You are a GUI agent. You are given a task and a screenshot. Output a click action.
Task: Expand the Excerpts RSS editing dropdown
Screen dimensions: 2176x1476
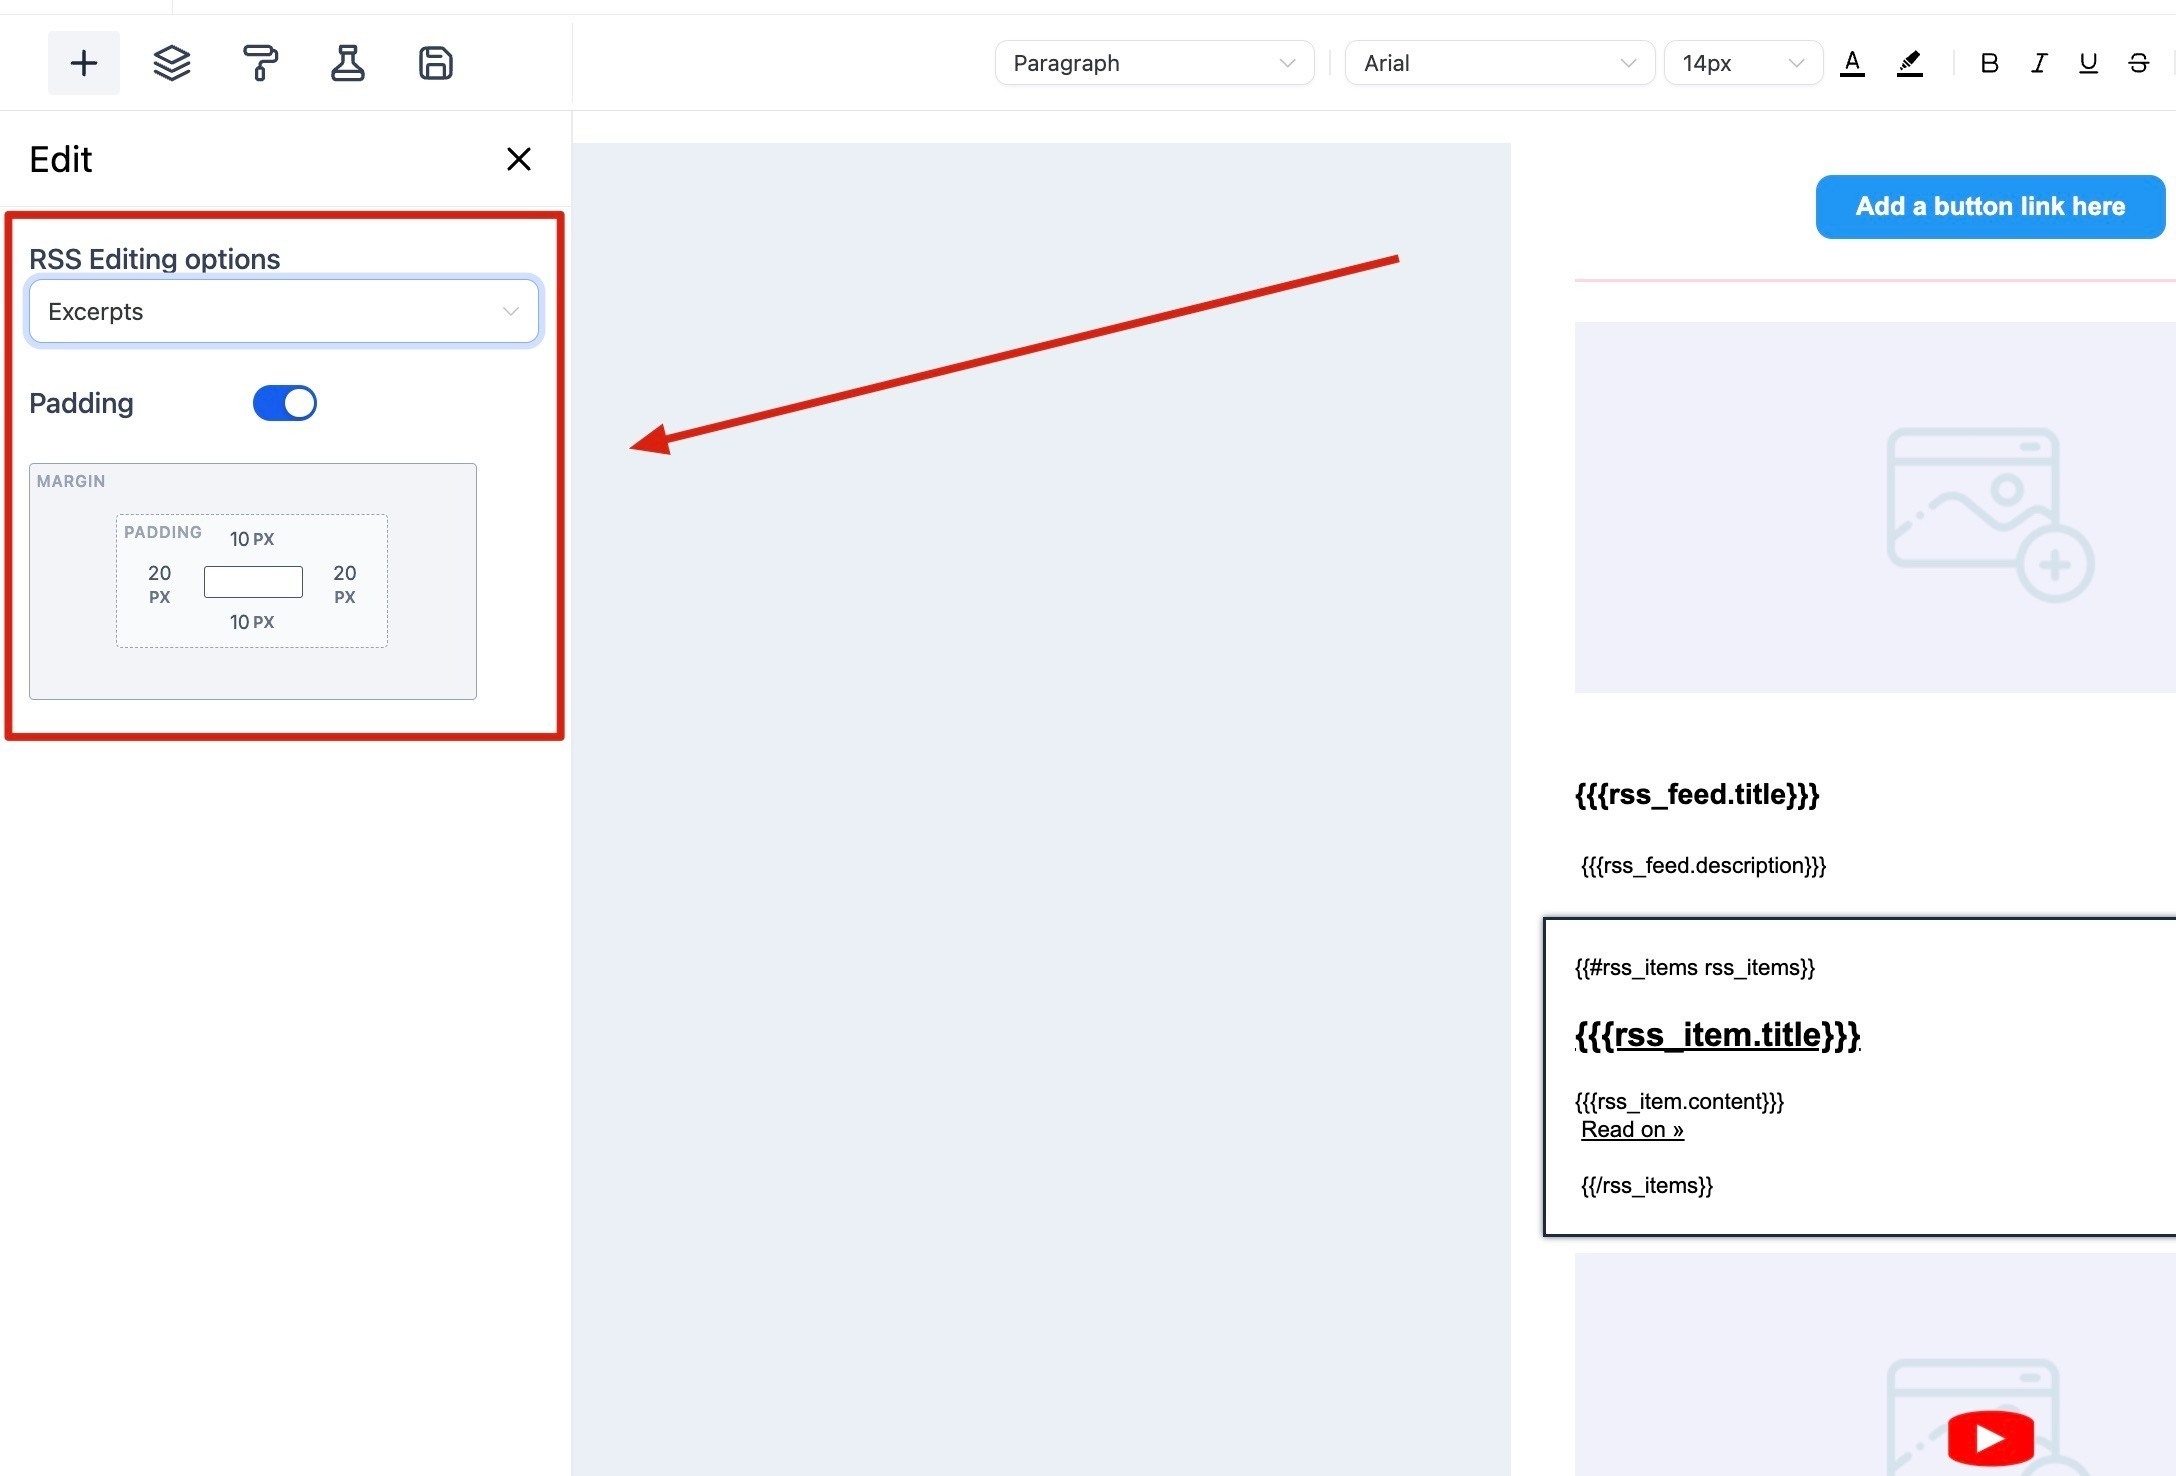(x=284, y=311)
